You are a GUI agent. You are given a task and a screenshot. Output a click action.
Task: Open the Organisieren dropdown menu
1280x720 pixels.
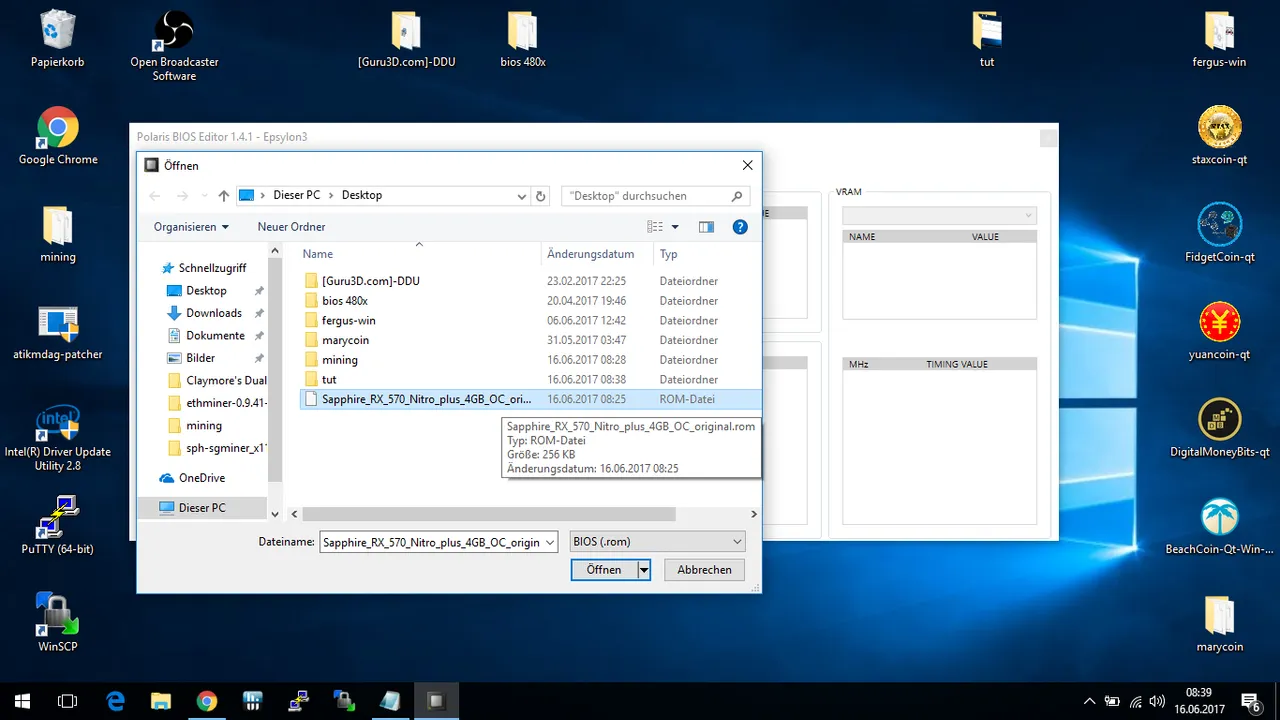click(191, 227)
